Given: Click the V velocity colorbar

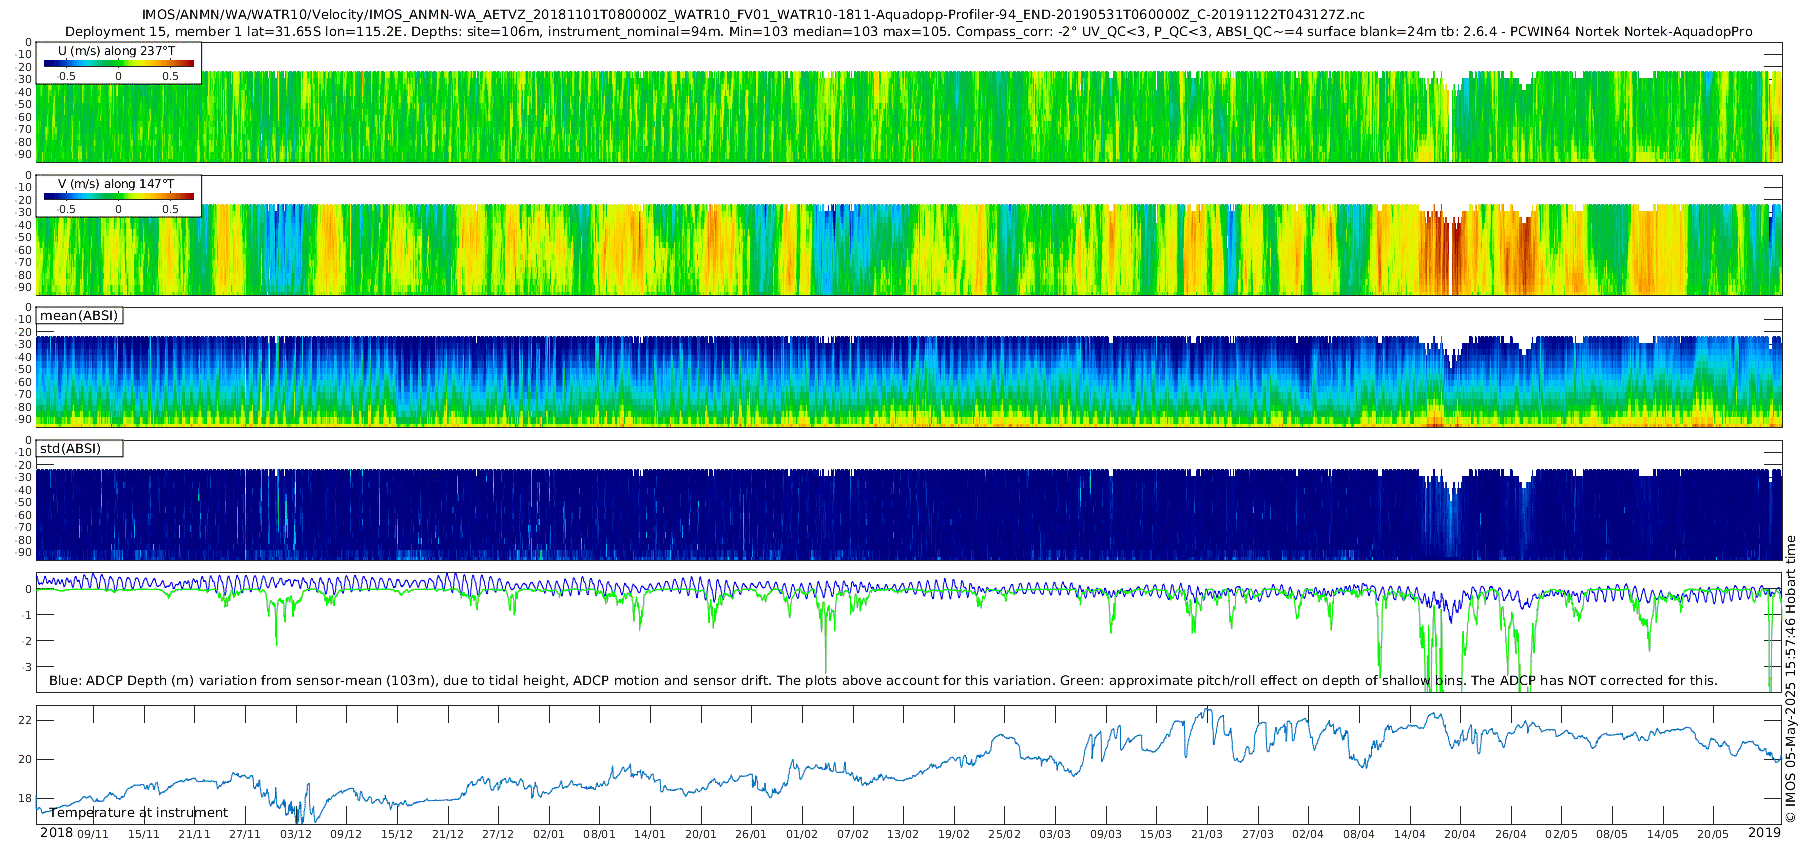Looking at the screenshot, I should pos(118,197).
